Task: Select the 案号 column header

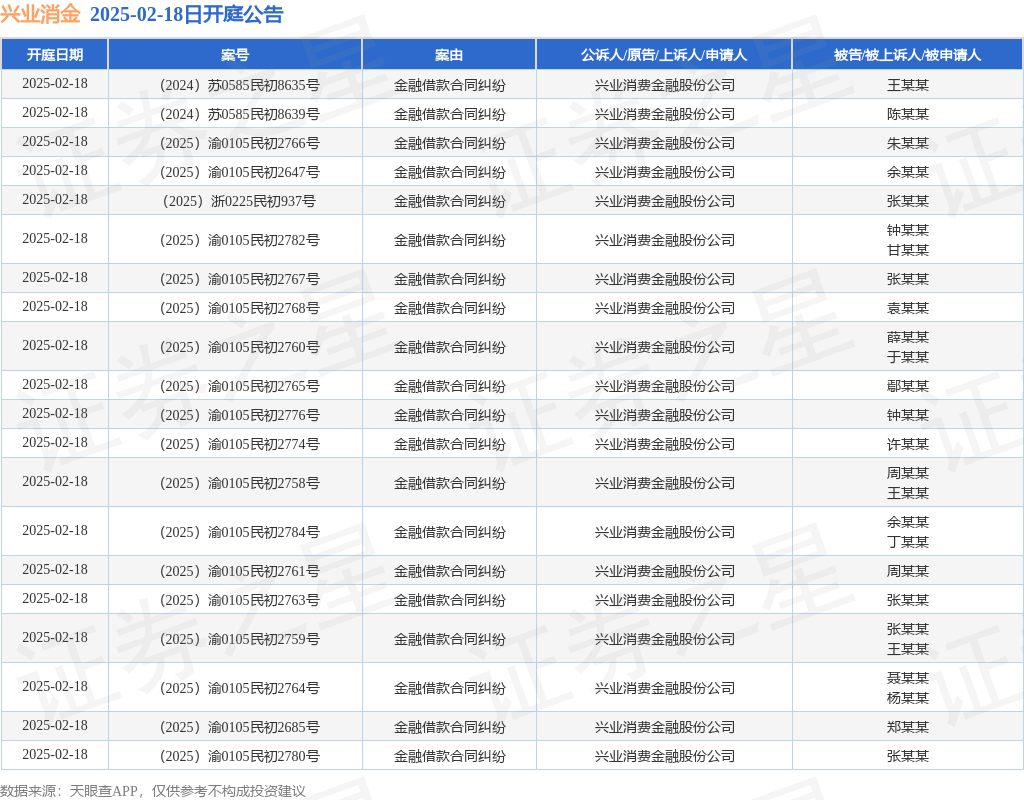Action: click(235, 55)
